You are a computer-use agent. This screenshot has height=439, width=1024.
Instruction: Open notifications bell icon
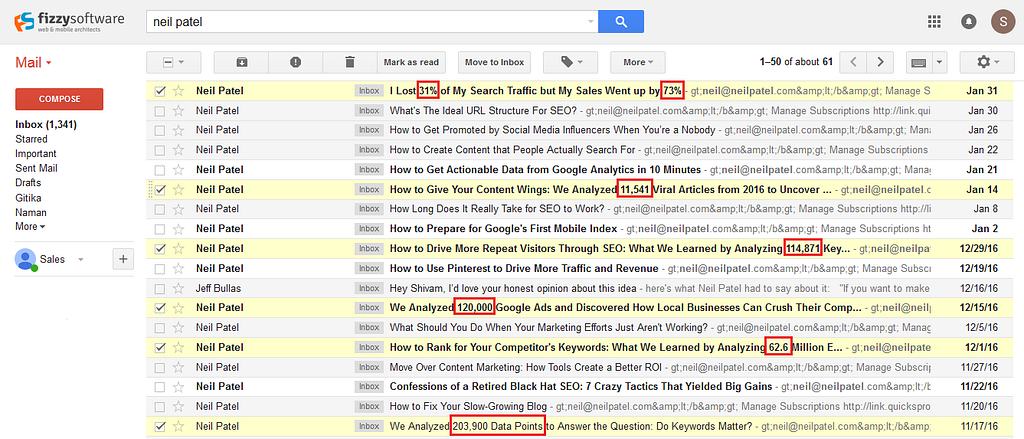[x=968, y=22]
